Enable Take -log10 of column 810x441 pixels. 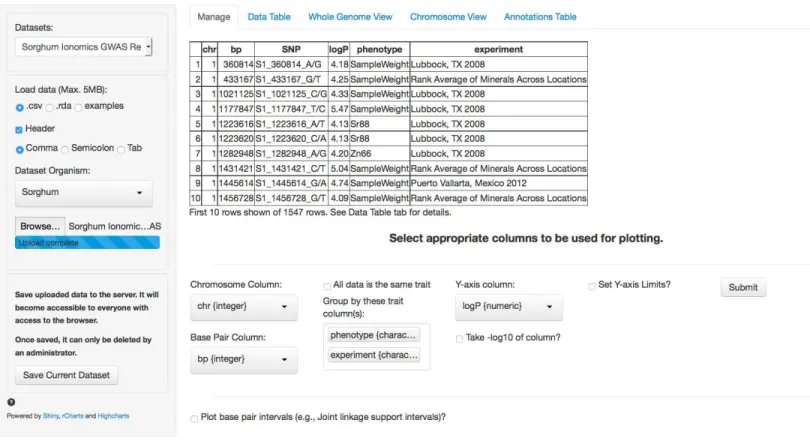(x=459, y=339)
